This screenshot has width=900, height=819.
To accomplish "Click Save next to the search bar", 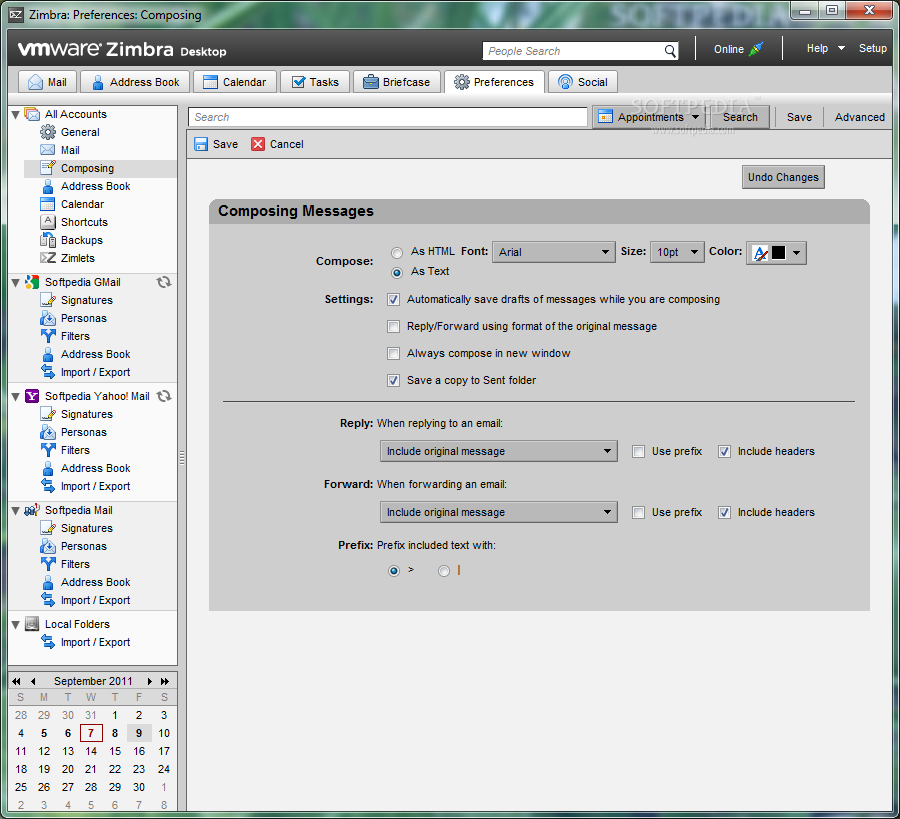I will (799, 117).
